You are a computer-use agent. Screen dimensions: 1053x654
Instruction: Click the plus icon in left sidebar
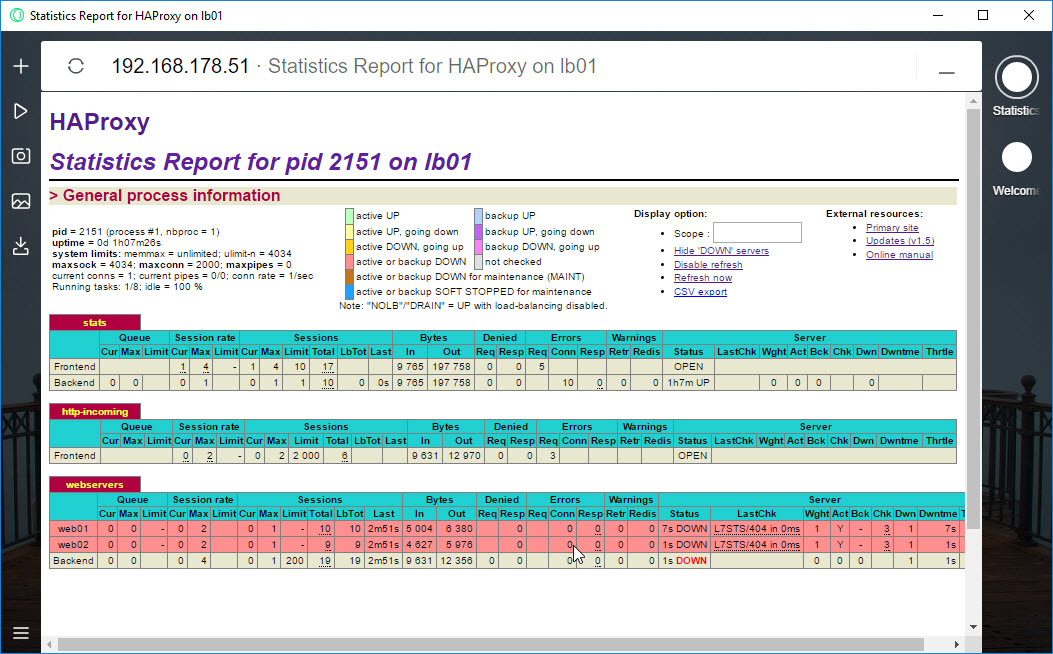click(21, 66)
